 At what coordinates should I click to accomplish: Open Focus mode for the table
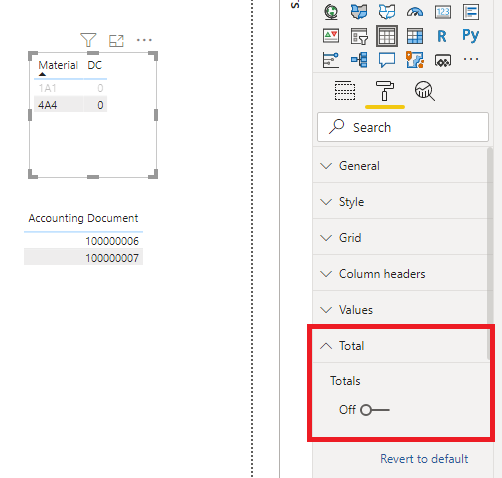click(116, 41)
